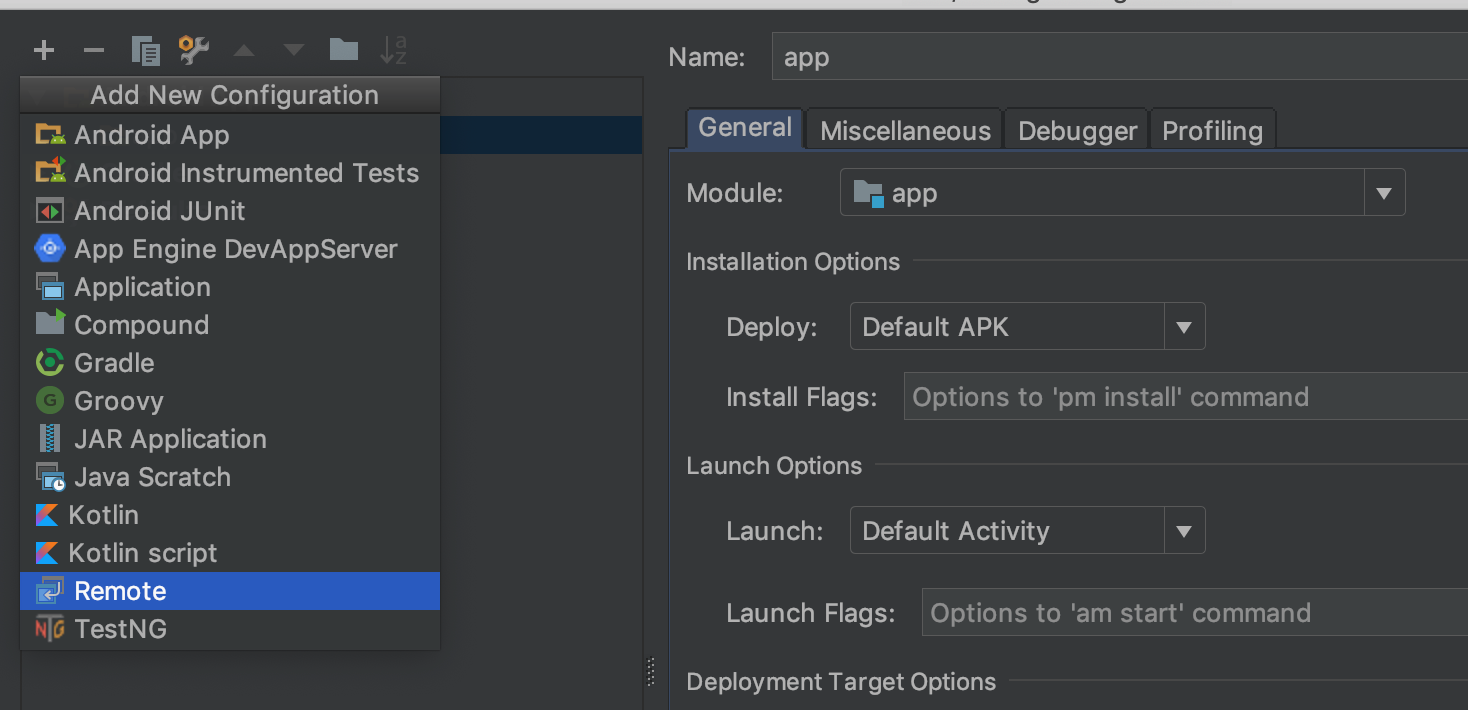This screenshot has width=1468, height=710.
Task: Open Edit Defaults wrench icon
Action: pyautogui.click(x=193, y=50)
